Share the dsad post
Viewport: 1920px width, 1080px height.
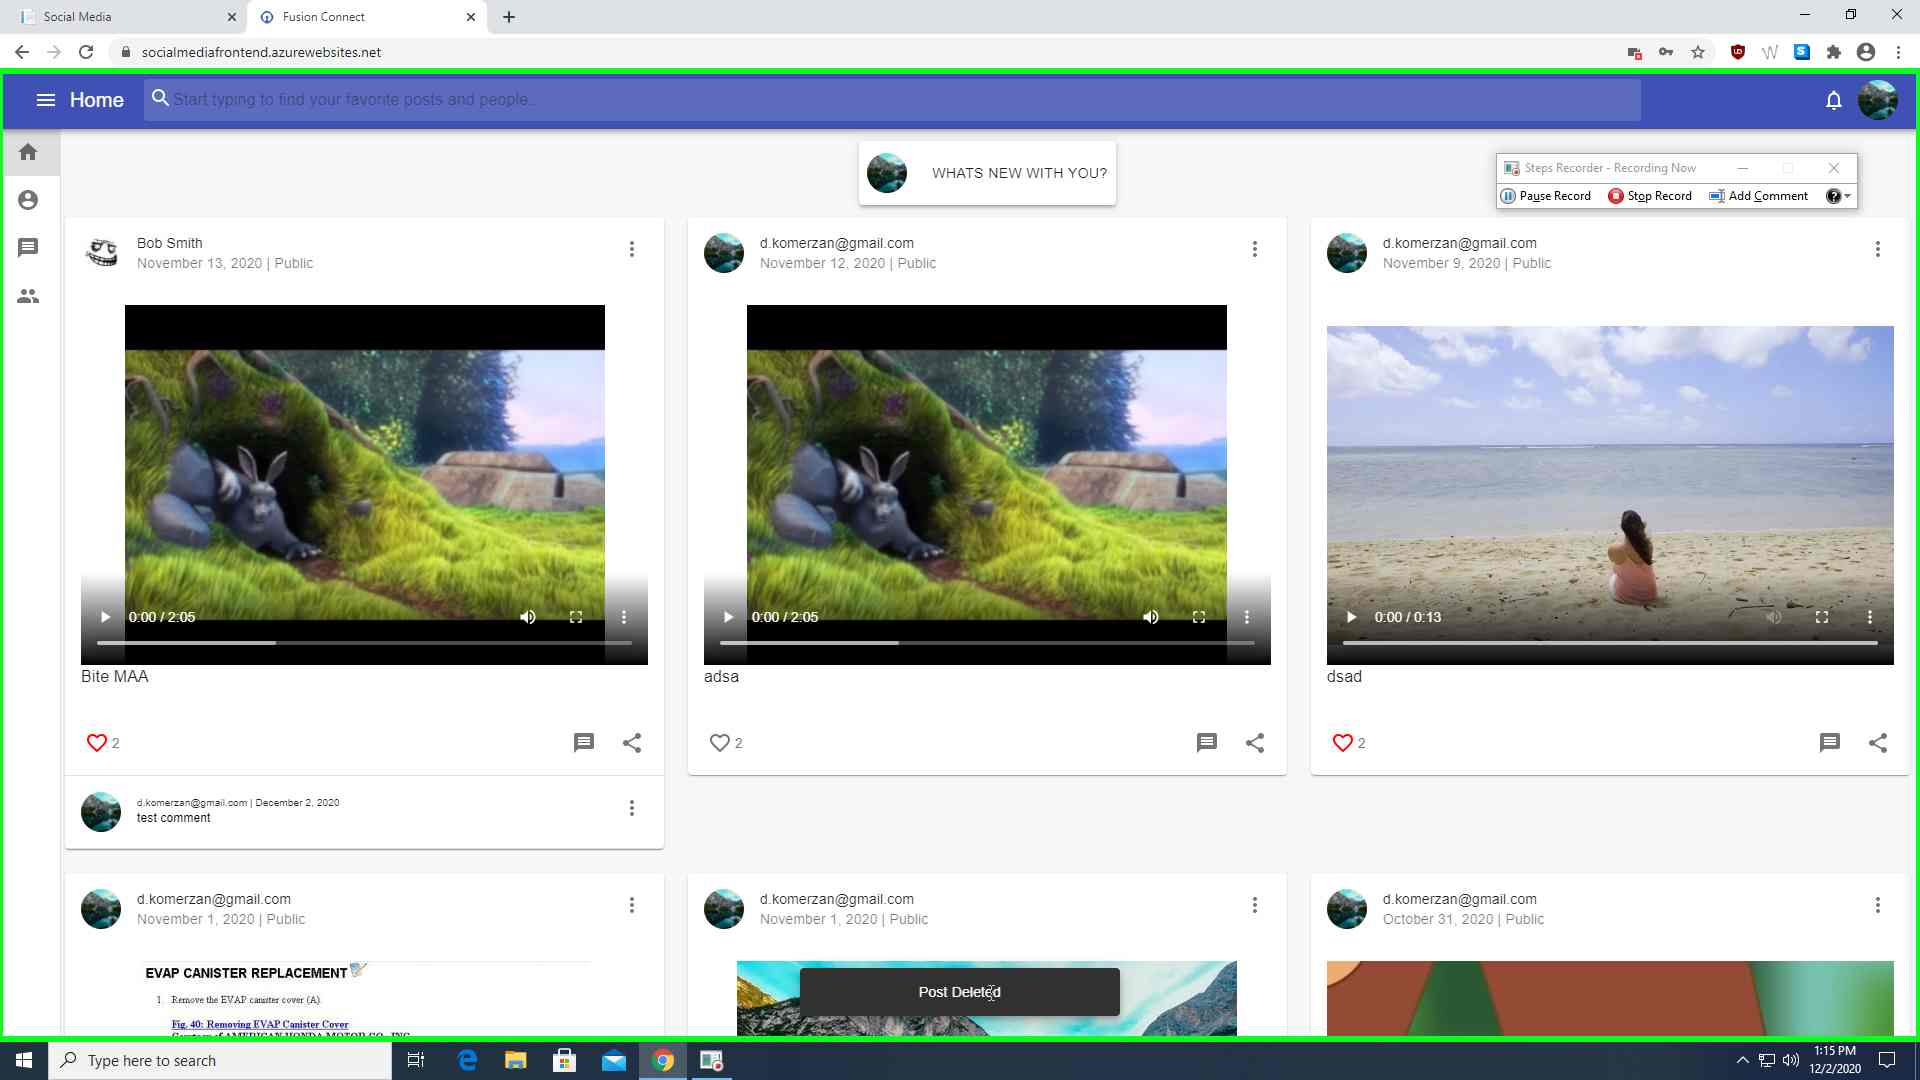click(x=1878, y=743)
